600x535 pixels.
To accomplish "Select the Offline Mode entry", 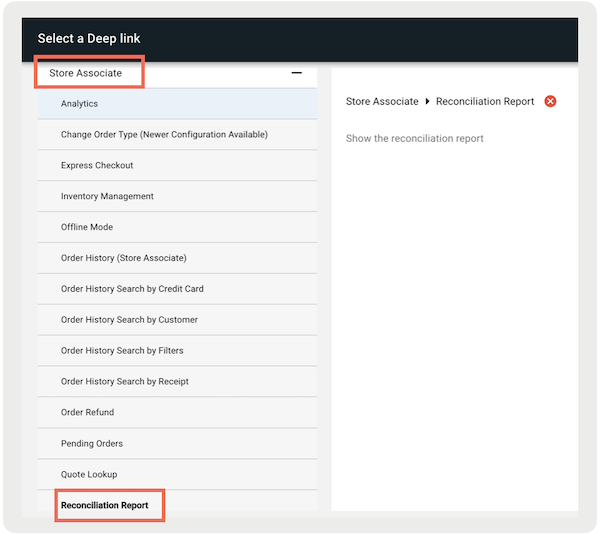I will tap(177, 227).
